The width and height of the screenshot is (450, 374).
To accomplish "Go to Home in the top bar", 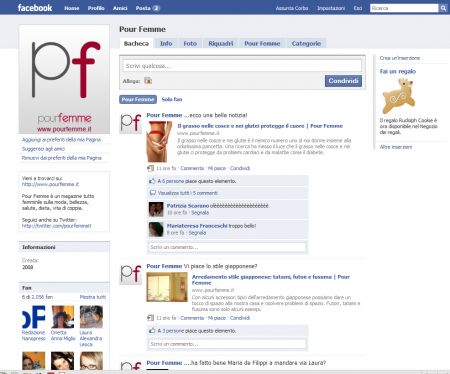I will tap(72, 8).
